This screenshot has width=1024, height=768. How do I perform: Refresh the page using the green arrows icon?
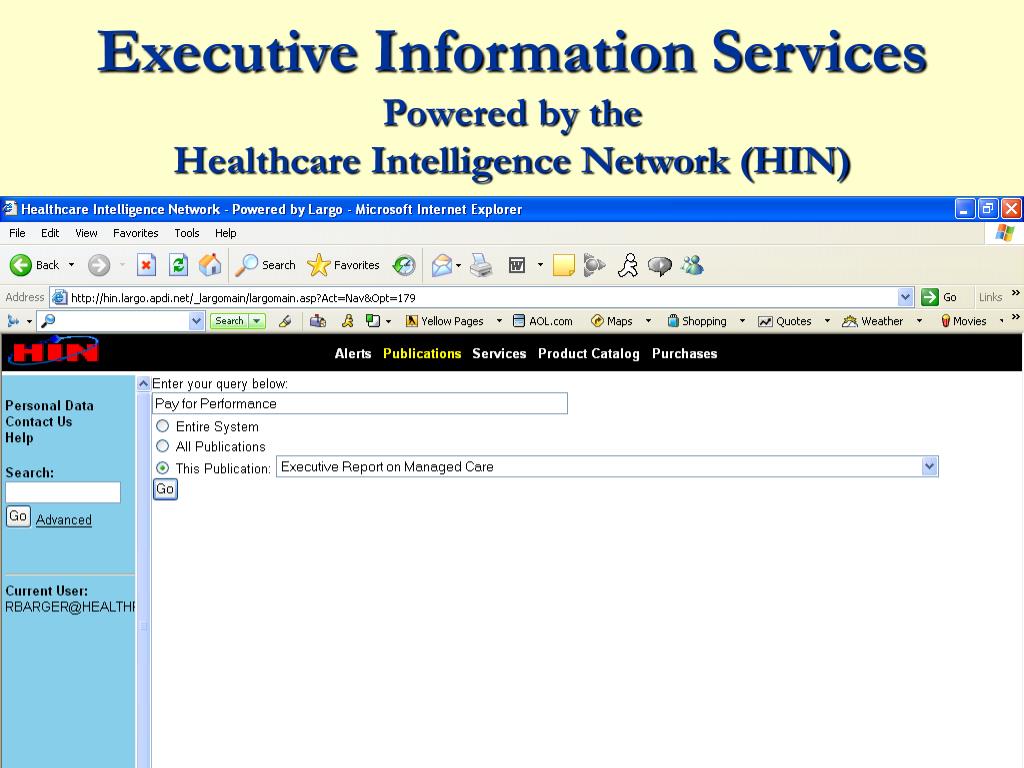[178, 265]
